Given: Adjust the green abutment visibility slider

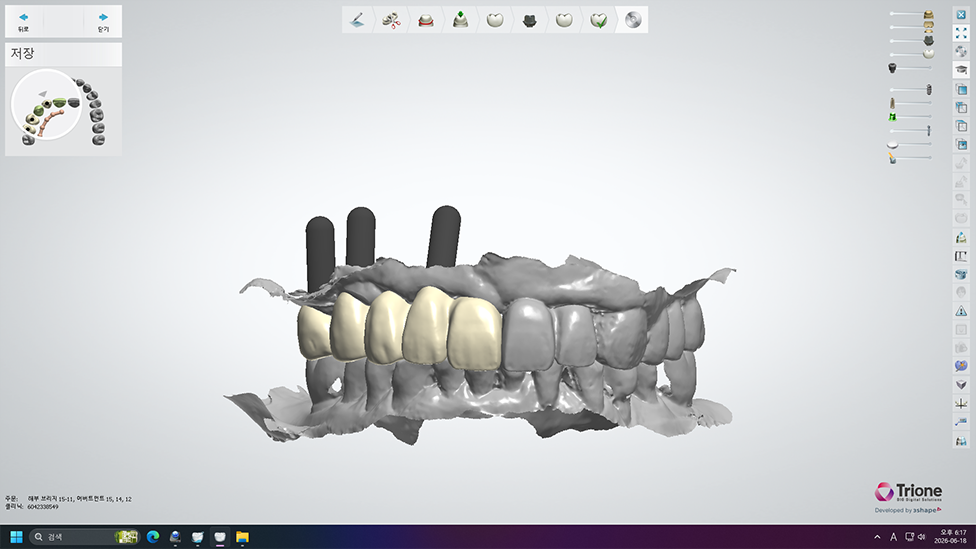Looking at the screenshot, I should 910,116.
